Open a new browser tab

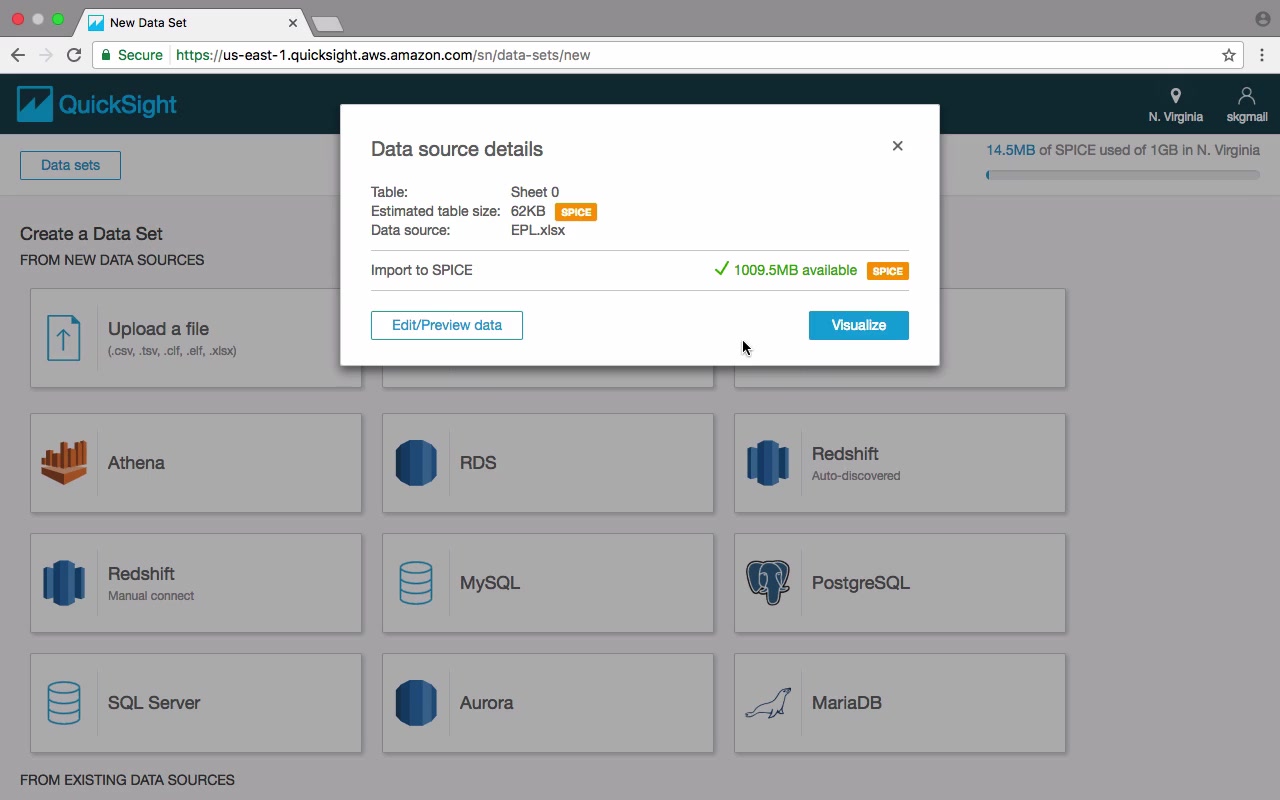tap(327, 23)
